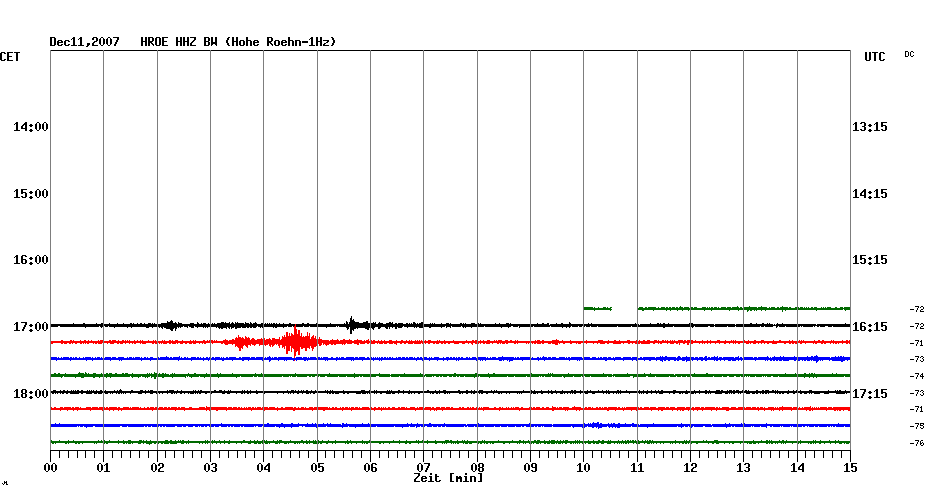Click the UTC time label '17:15'

click(x=870, y=394)
